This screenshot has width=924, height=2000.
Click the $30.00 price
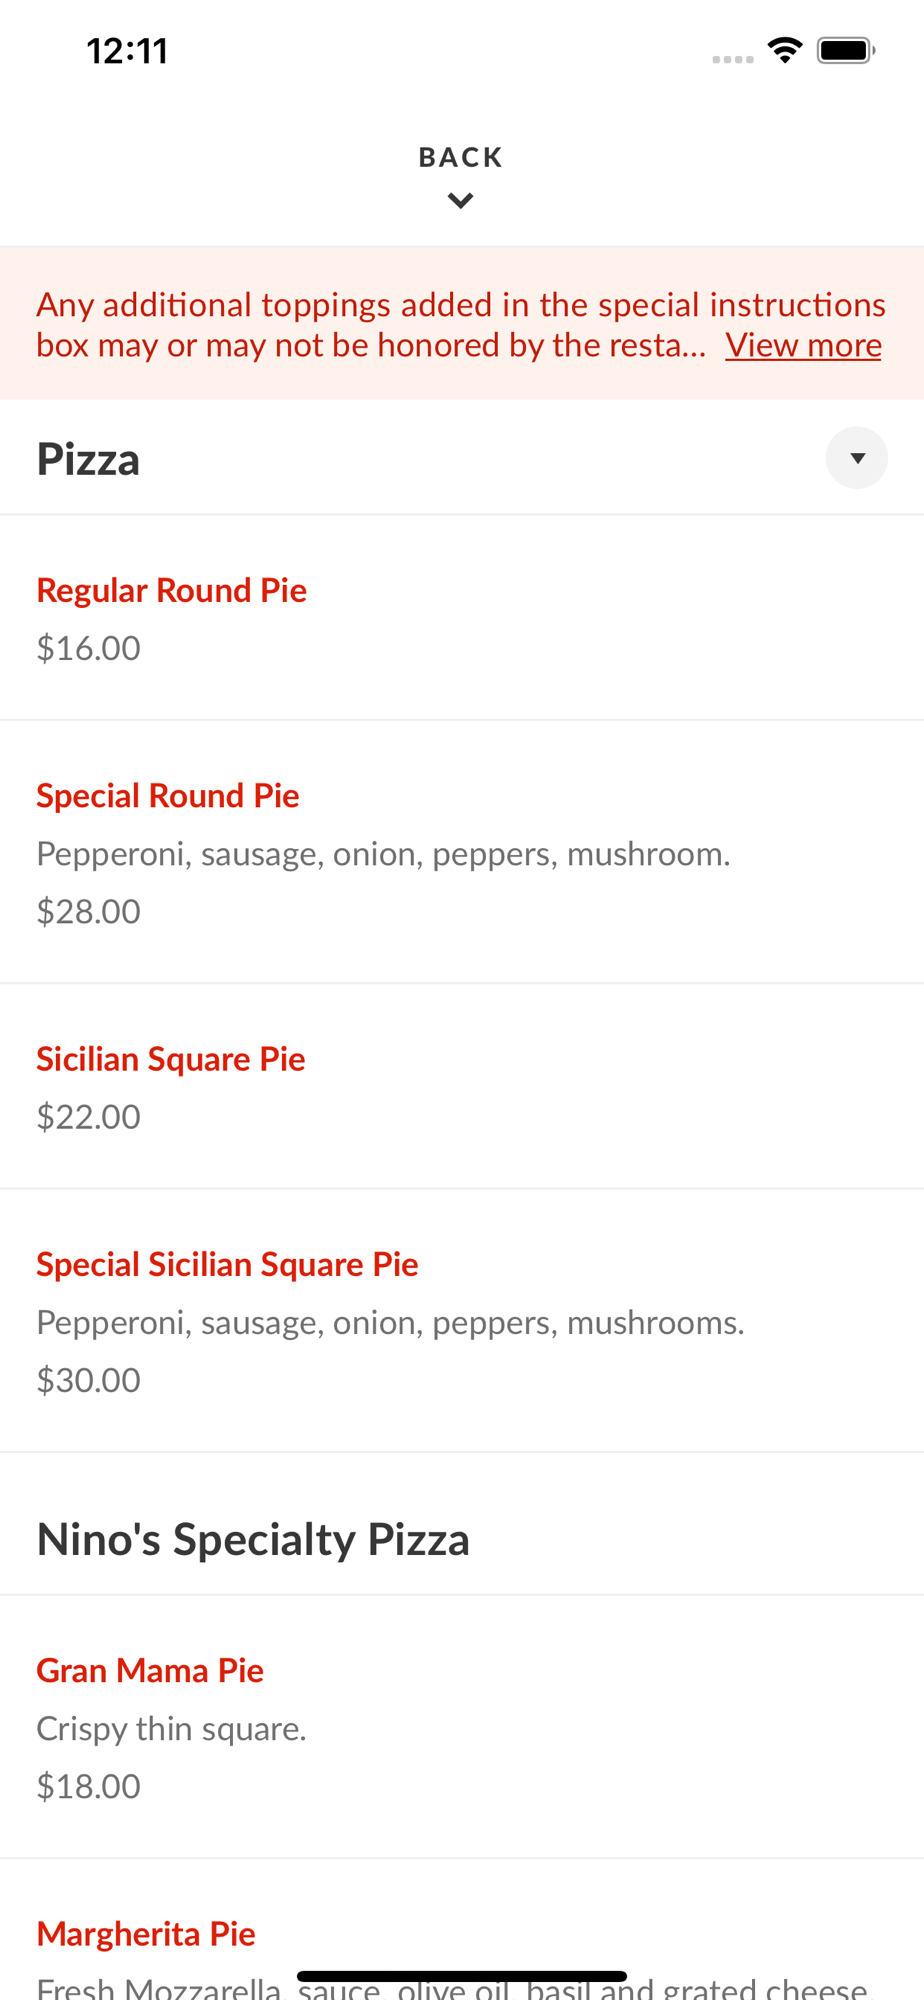(88, 1380)
